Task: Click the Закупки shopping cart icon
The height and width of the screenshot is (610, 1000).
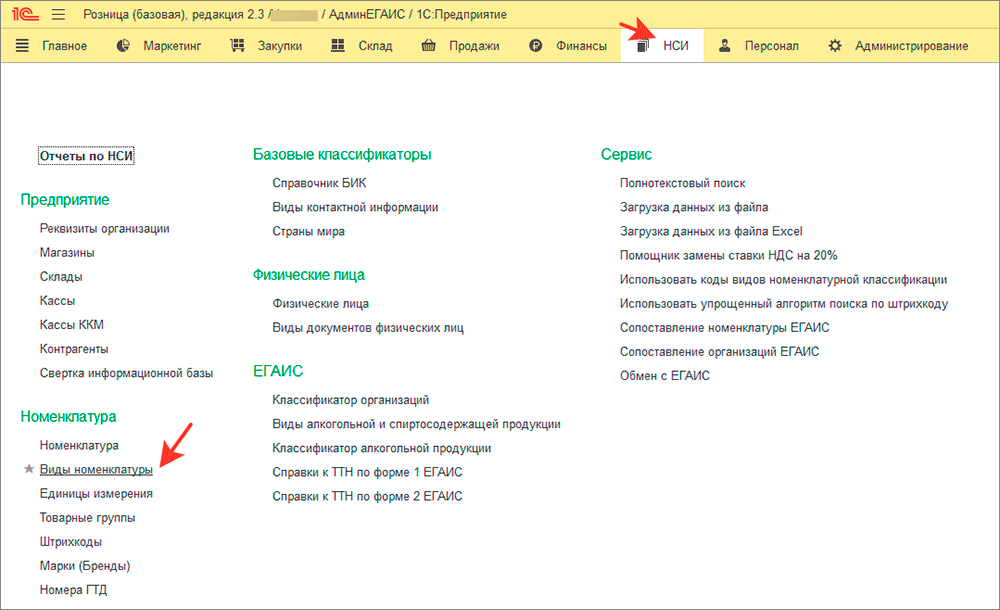Action: coord(237,45)
